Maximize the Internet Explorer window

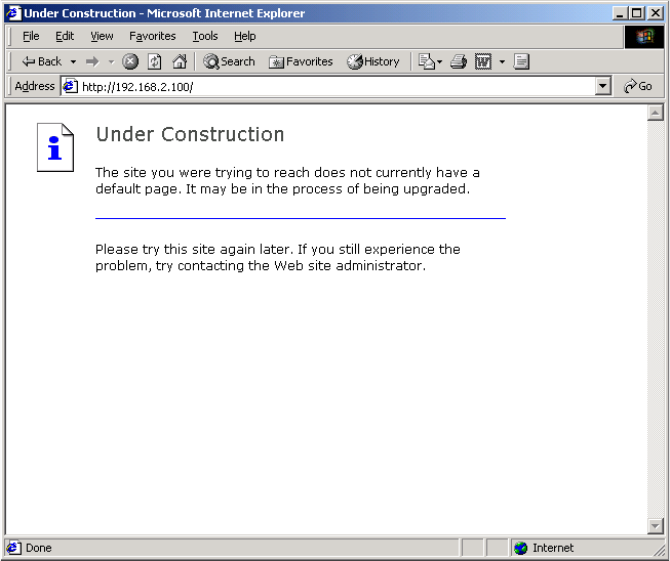point(636,13)
